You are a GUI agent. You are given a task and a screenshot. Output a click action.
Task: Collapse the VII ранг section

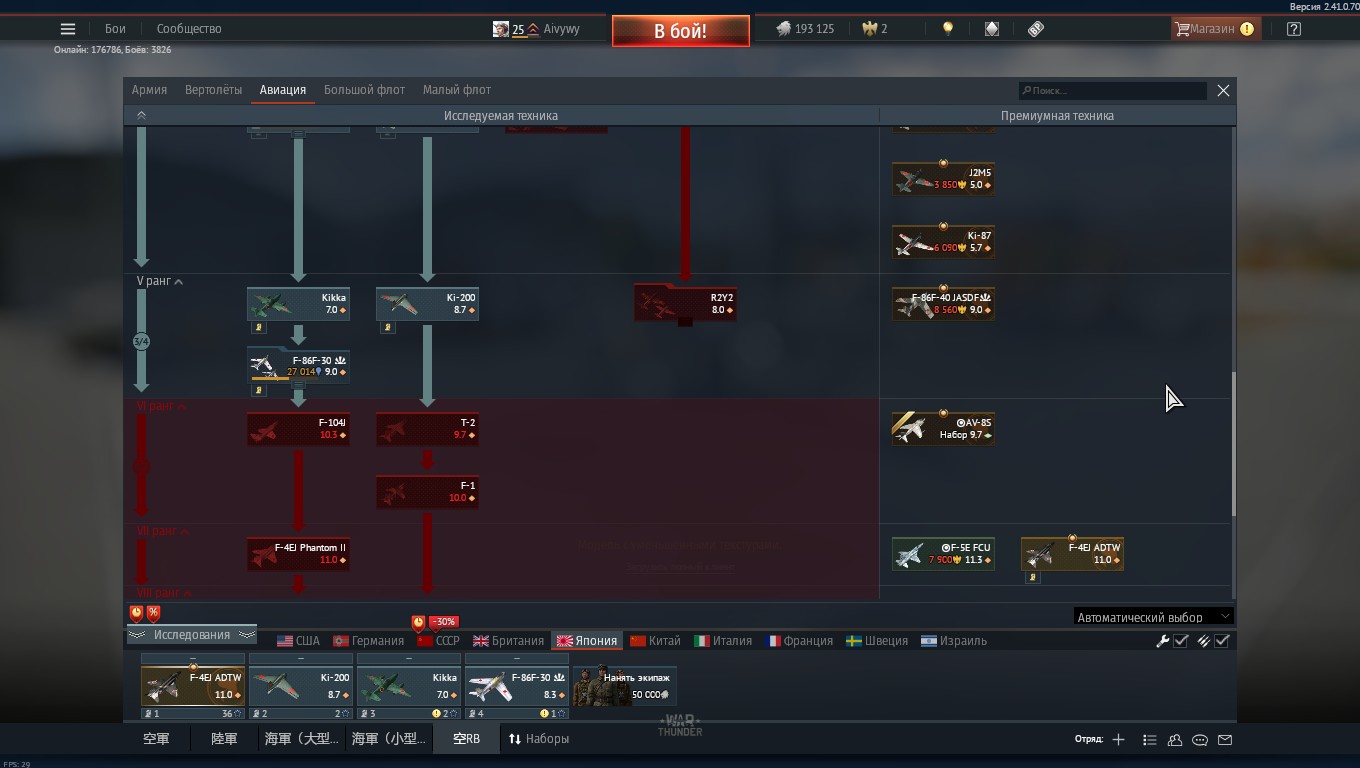point(161,531)
